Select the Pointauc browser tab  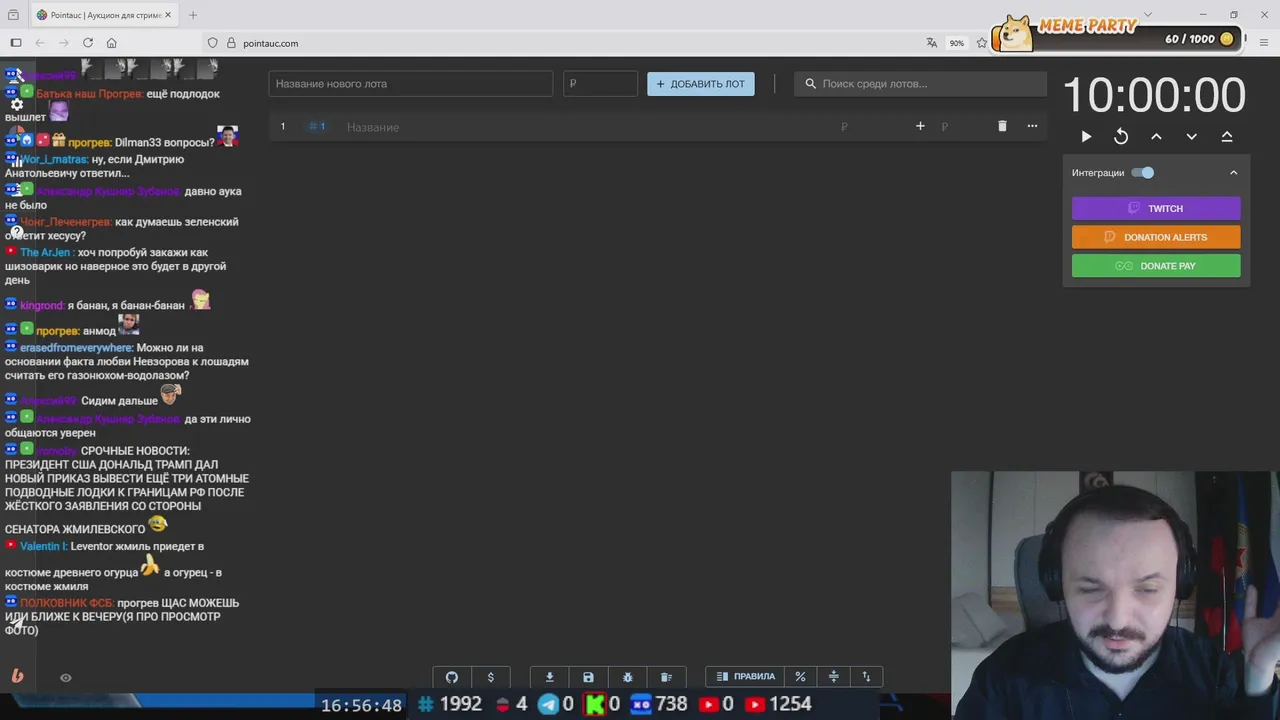click(x=103, y=15)
